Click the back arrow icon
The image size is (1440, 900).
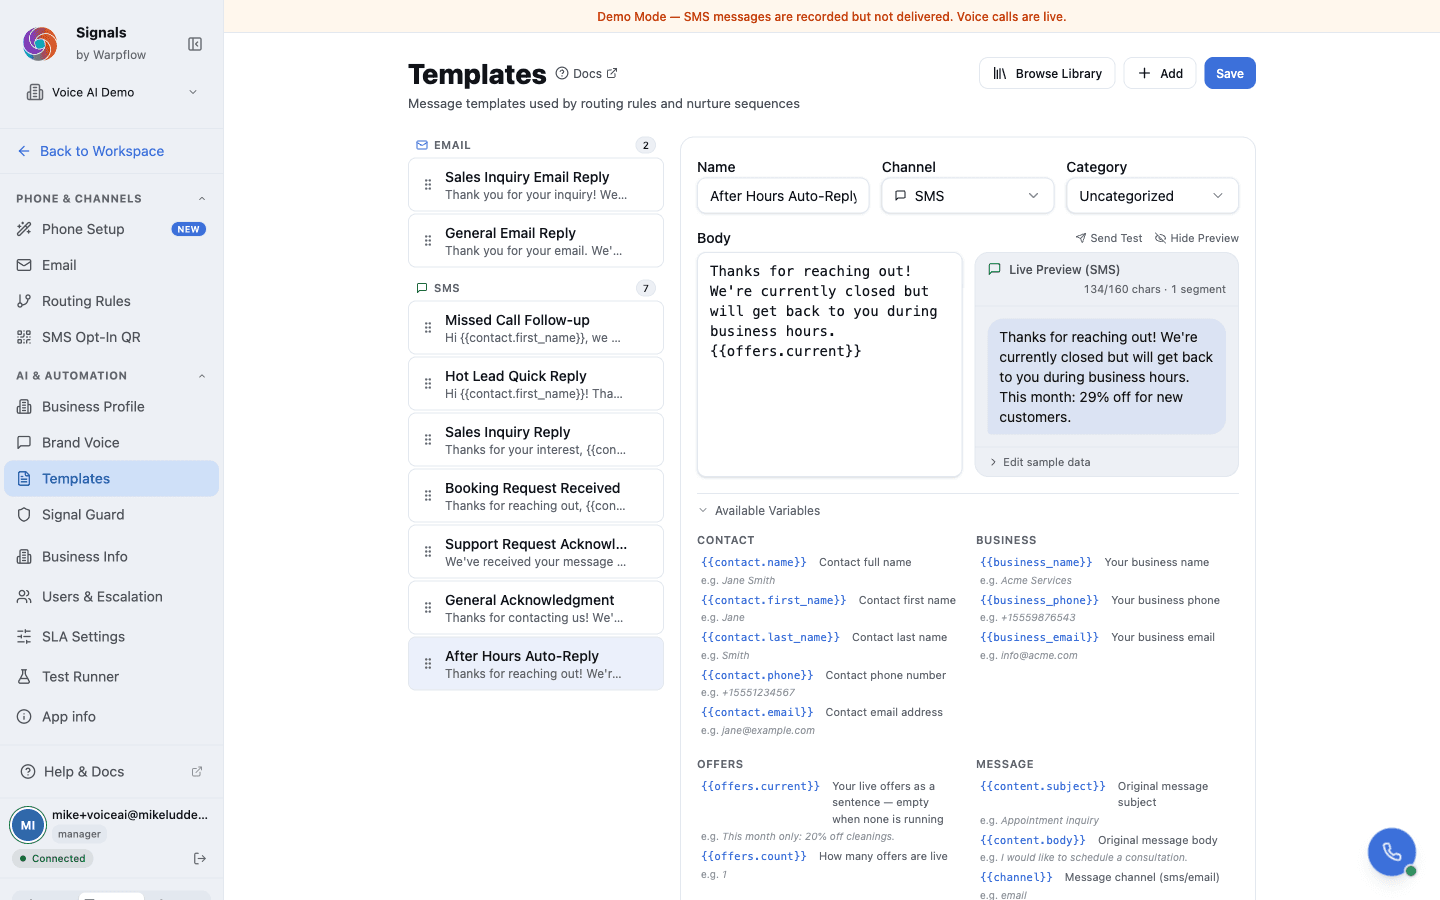coord(24,151)
